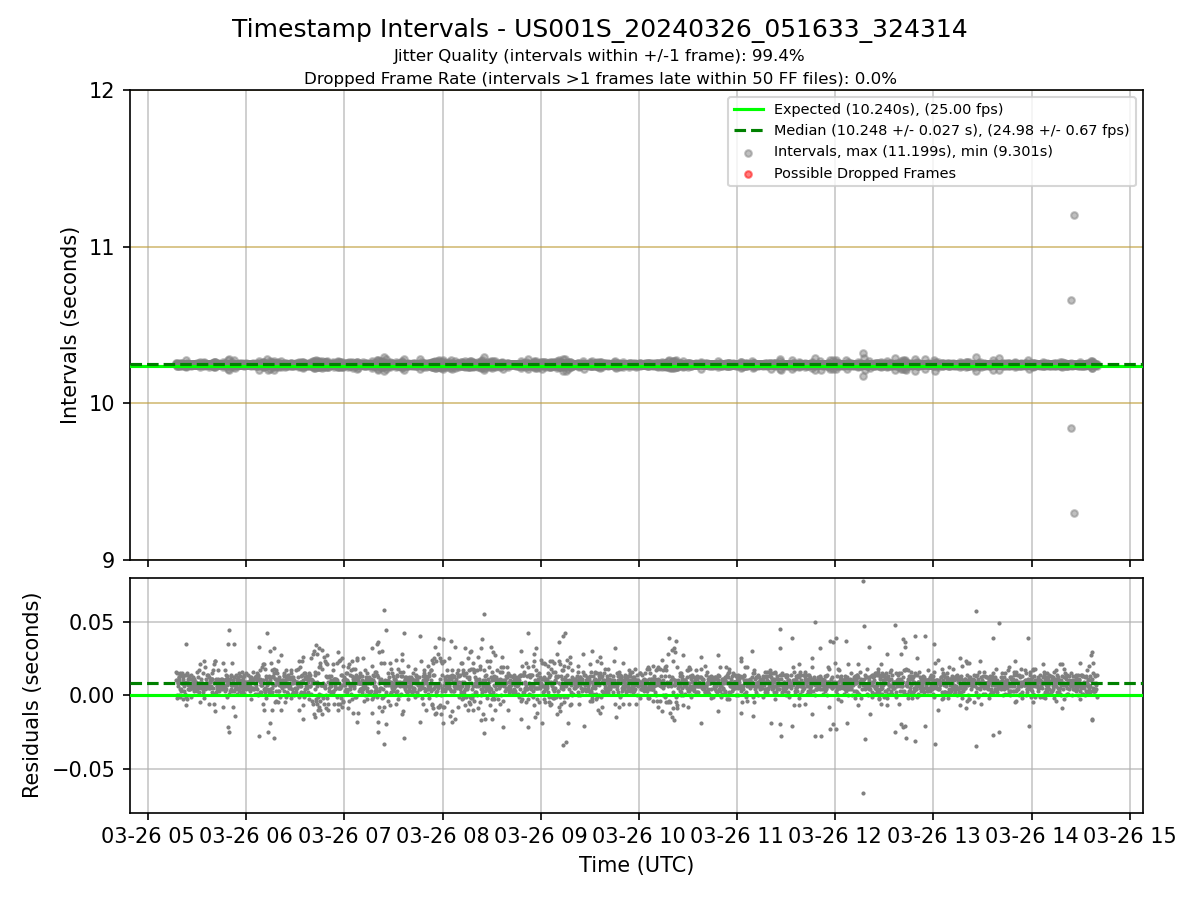Click the maximum interval outlier point near 11.2 seconds
The height and width of the screenshot is (900, 1200).
point(1074,215)
